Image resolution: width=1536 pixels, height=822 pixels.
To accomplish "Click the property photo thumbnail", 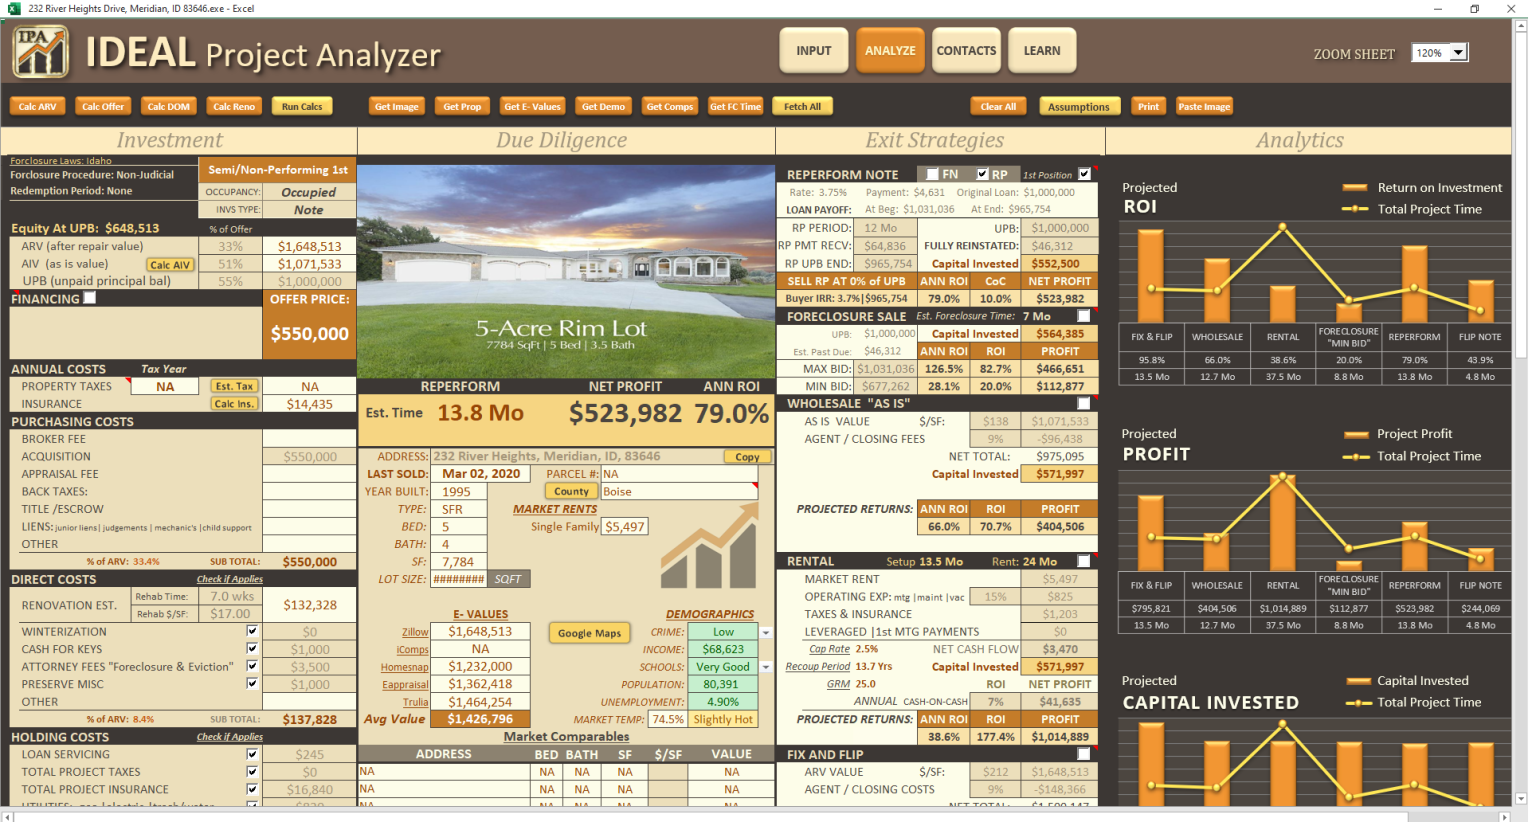I will coord(566,270).
